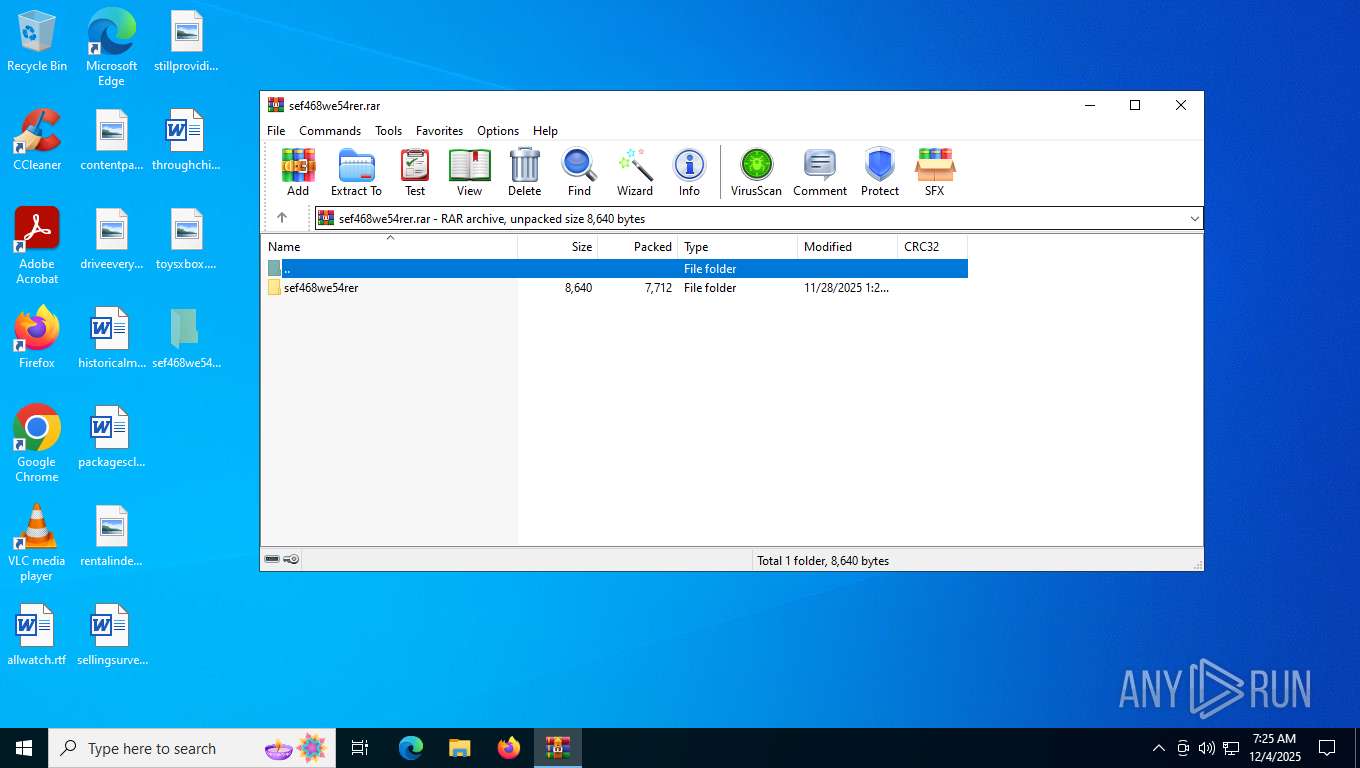Click the WinRAR taskbar button
This screenshot has height=768, width=1360.
click(557, 748)
